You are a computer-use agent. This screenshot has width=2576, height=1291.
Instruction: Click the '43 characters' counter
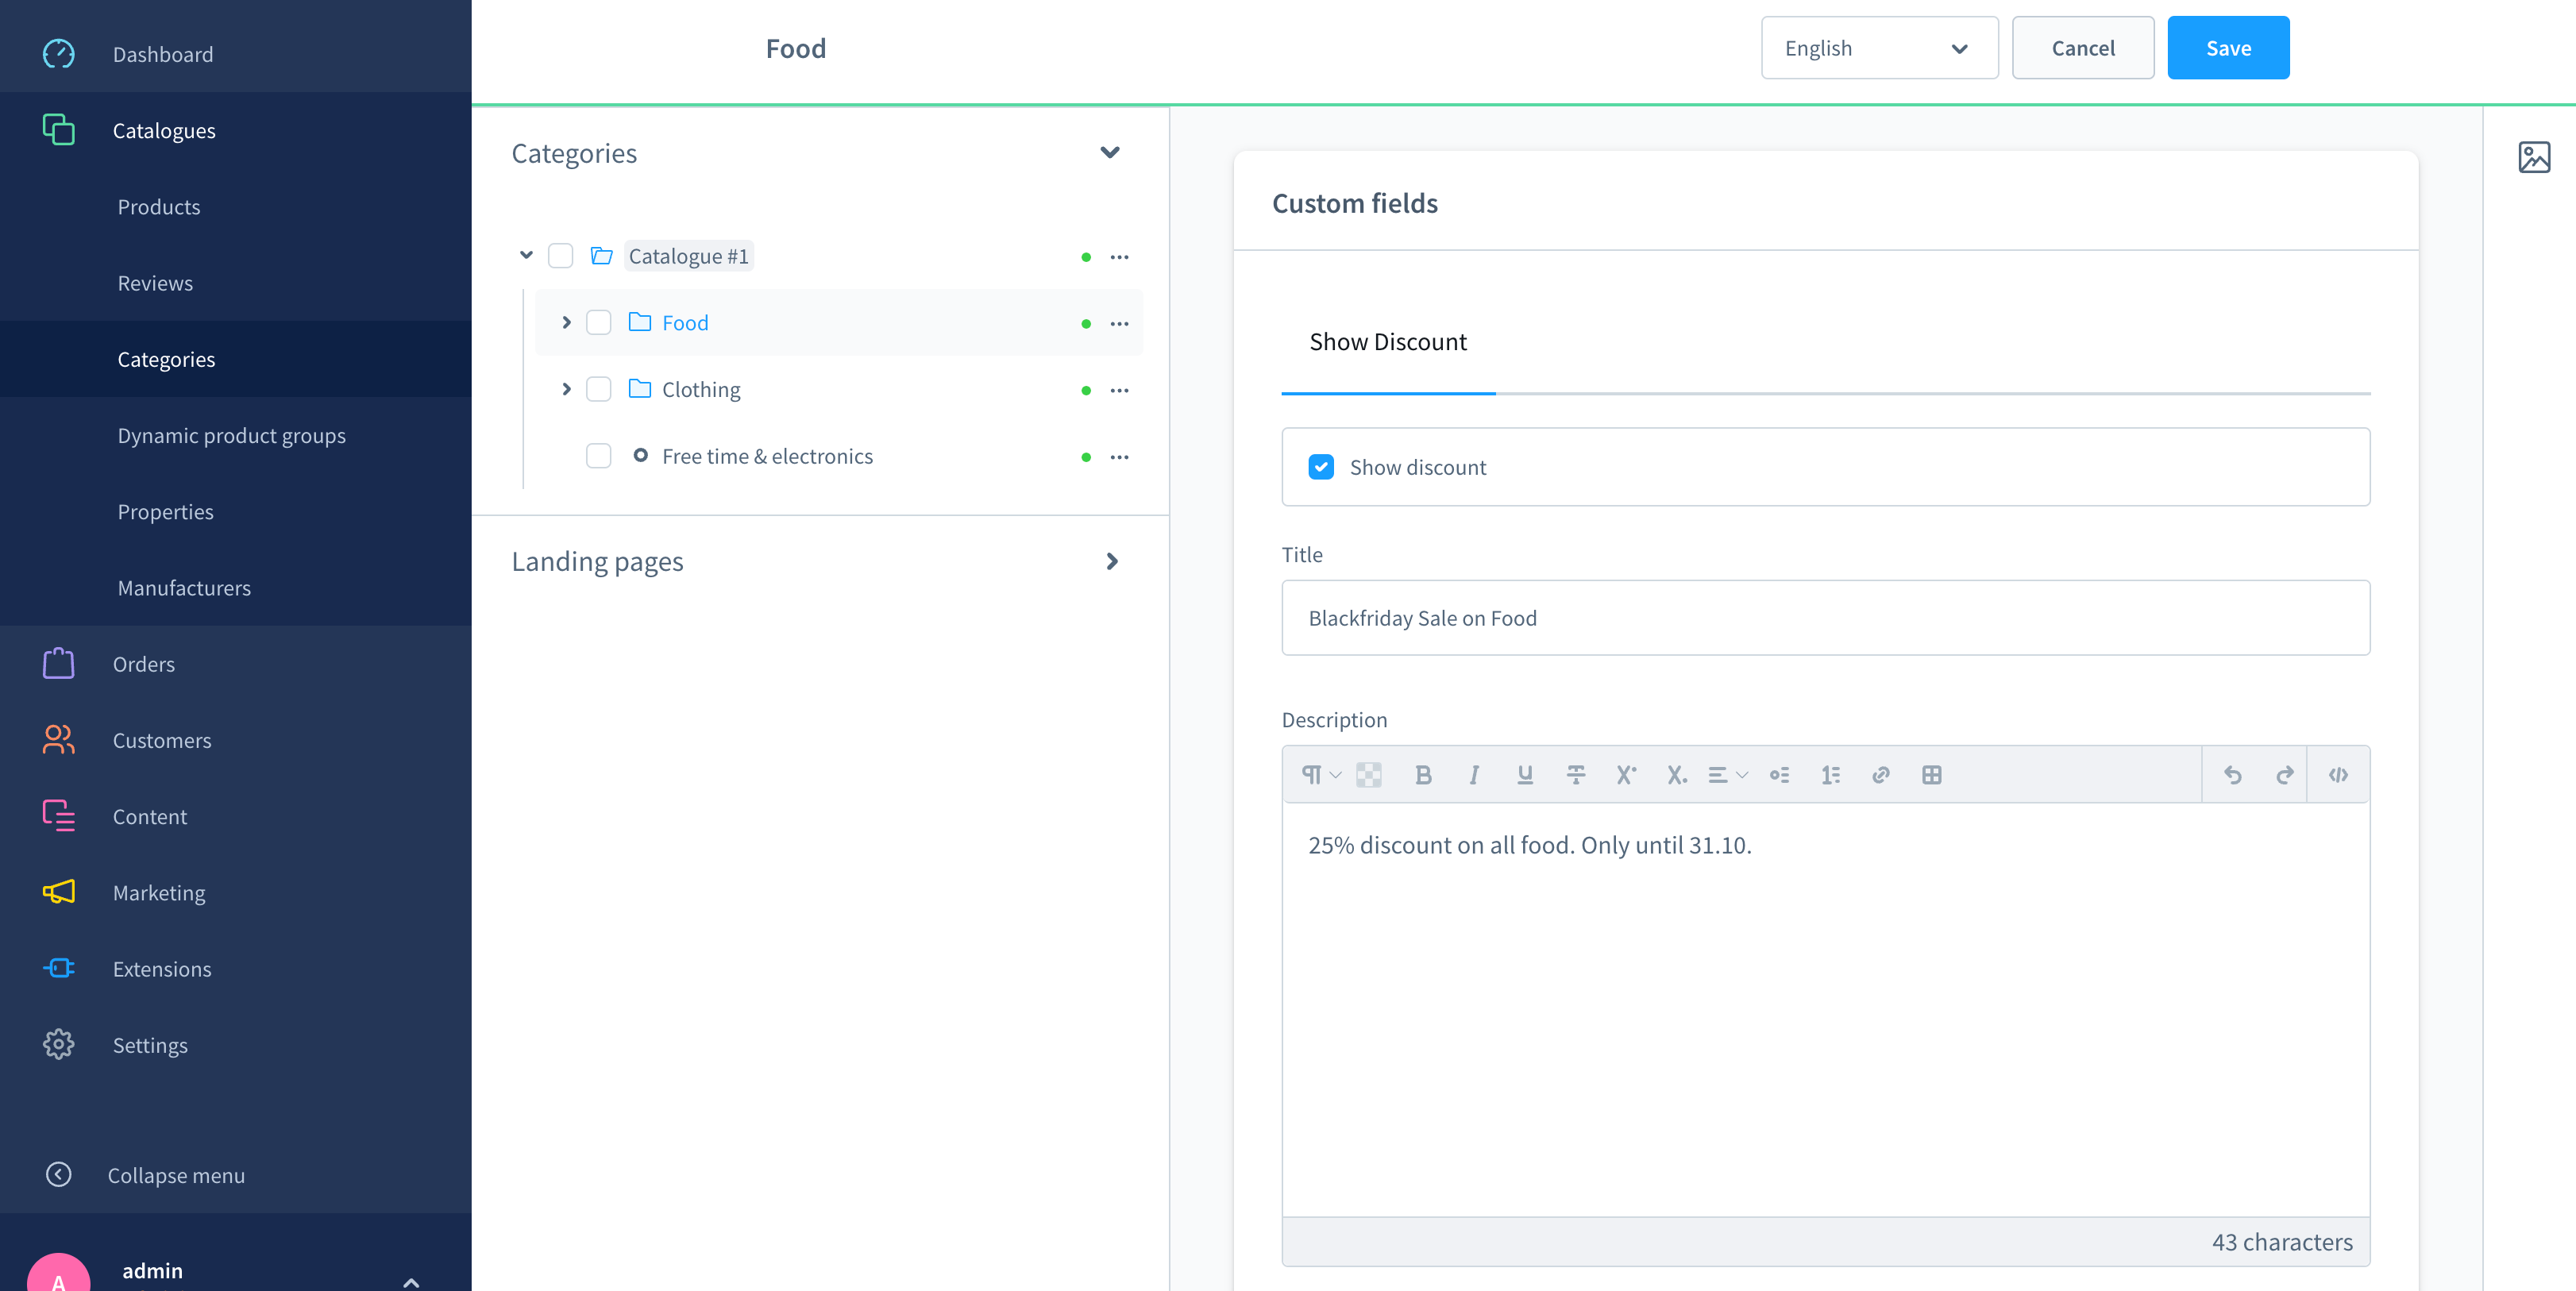pyautogui.click(x=2281, y=1242)
